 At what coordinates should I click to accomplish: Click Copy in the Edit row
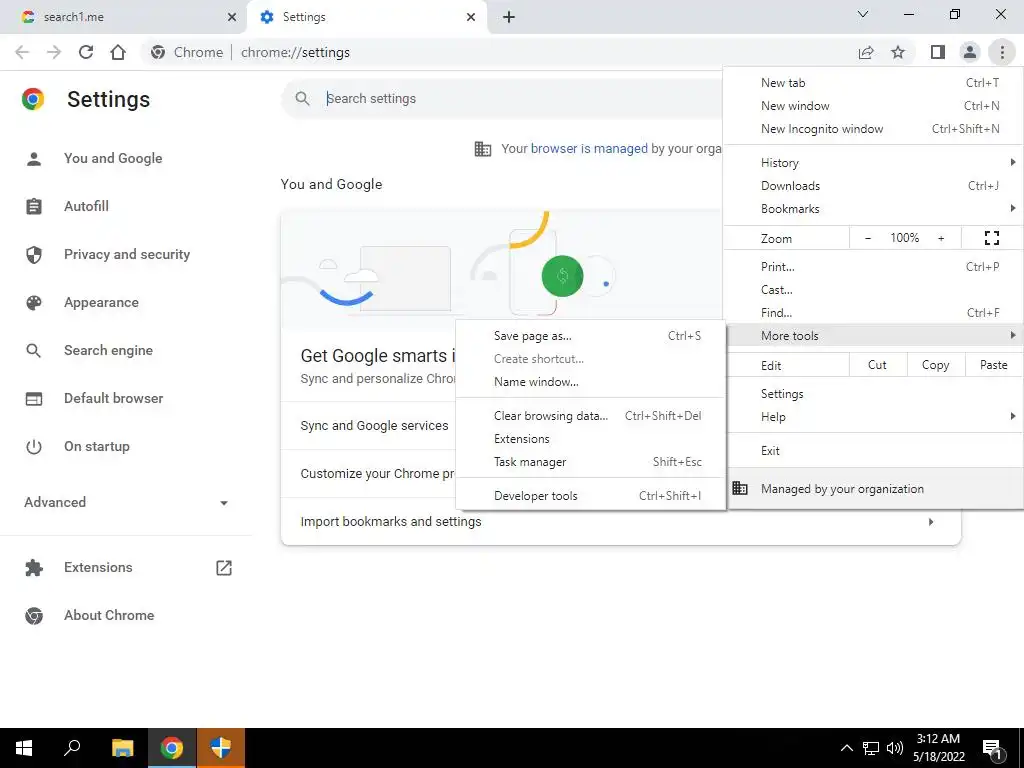935,365
